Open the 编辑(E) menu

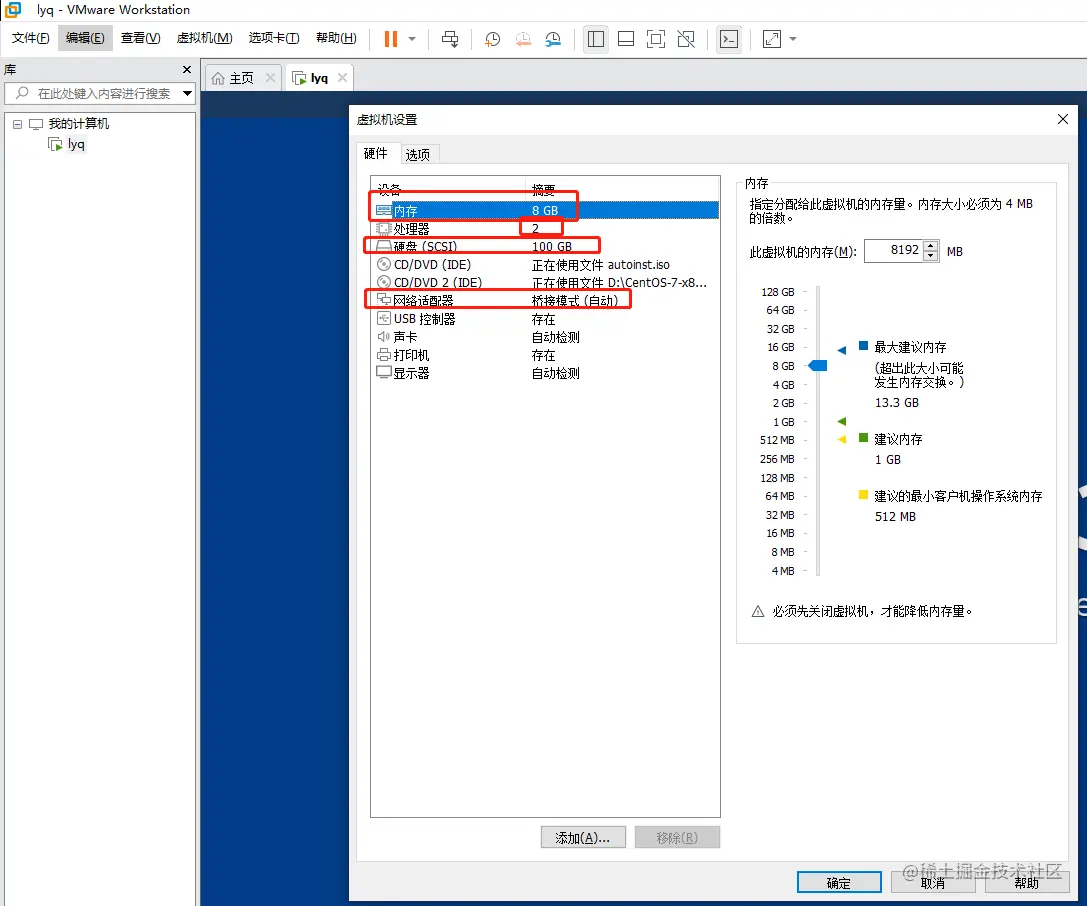[x=85, y=38]
